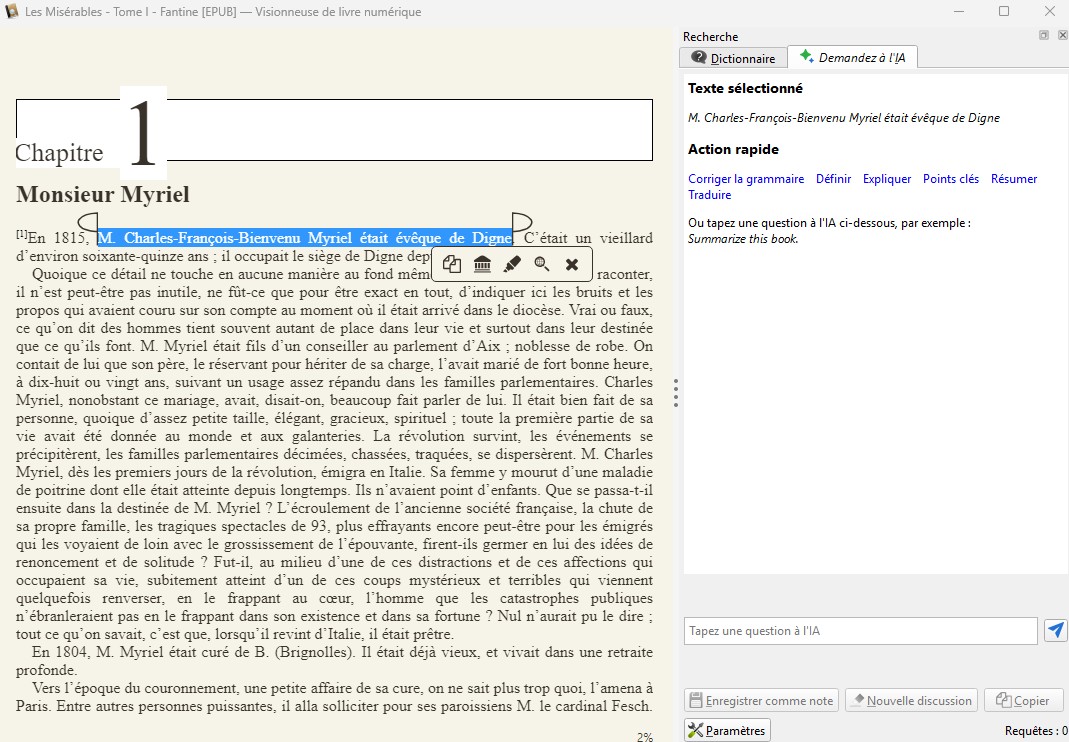Start a Nouvelle discussion

(x=910, y=701)
